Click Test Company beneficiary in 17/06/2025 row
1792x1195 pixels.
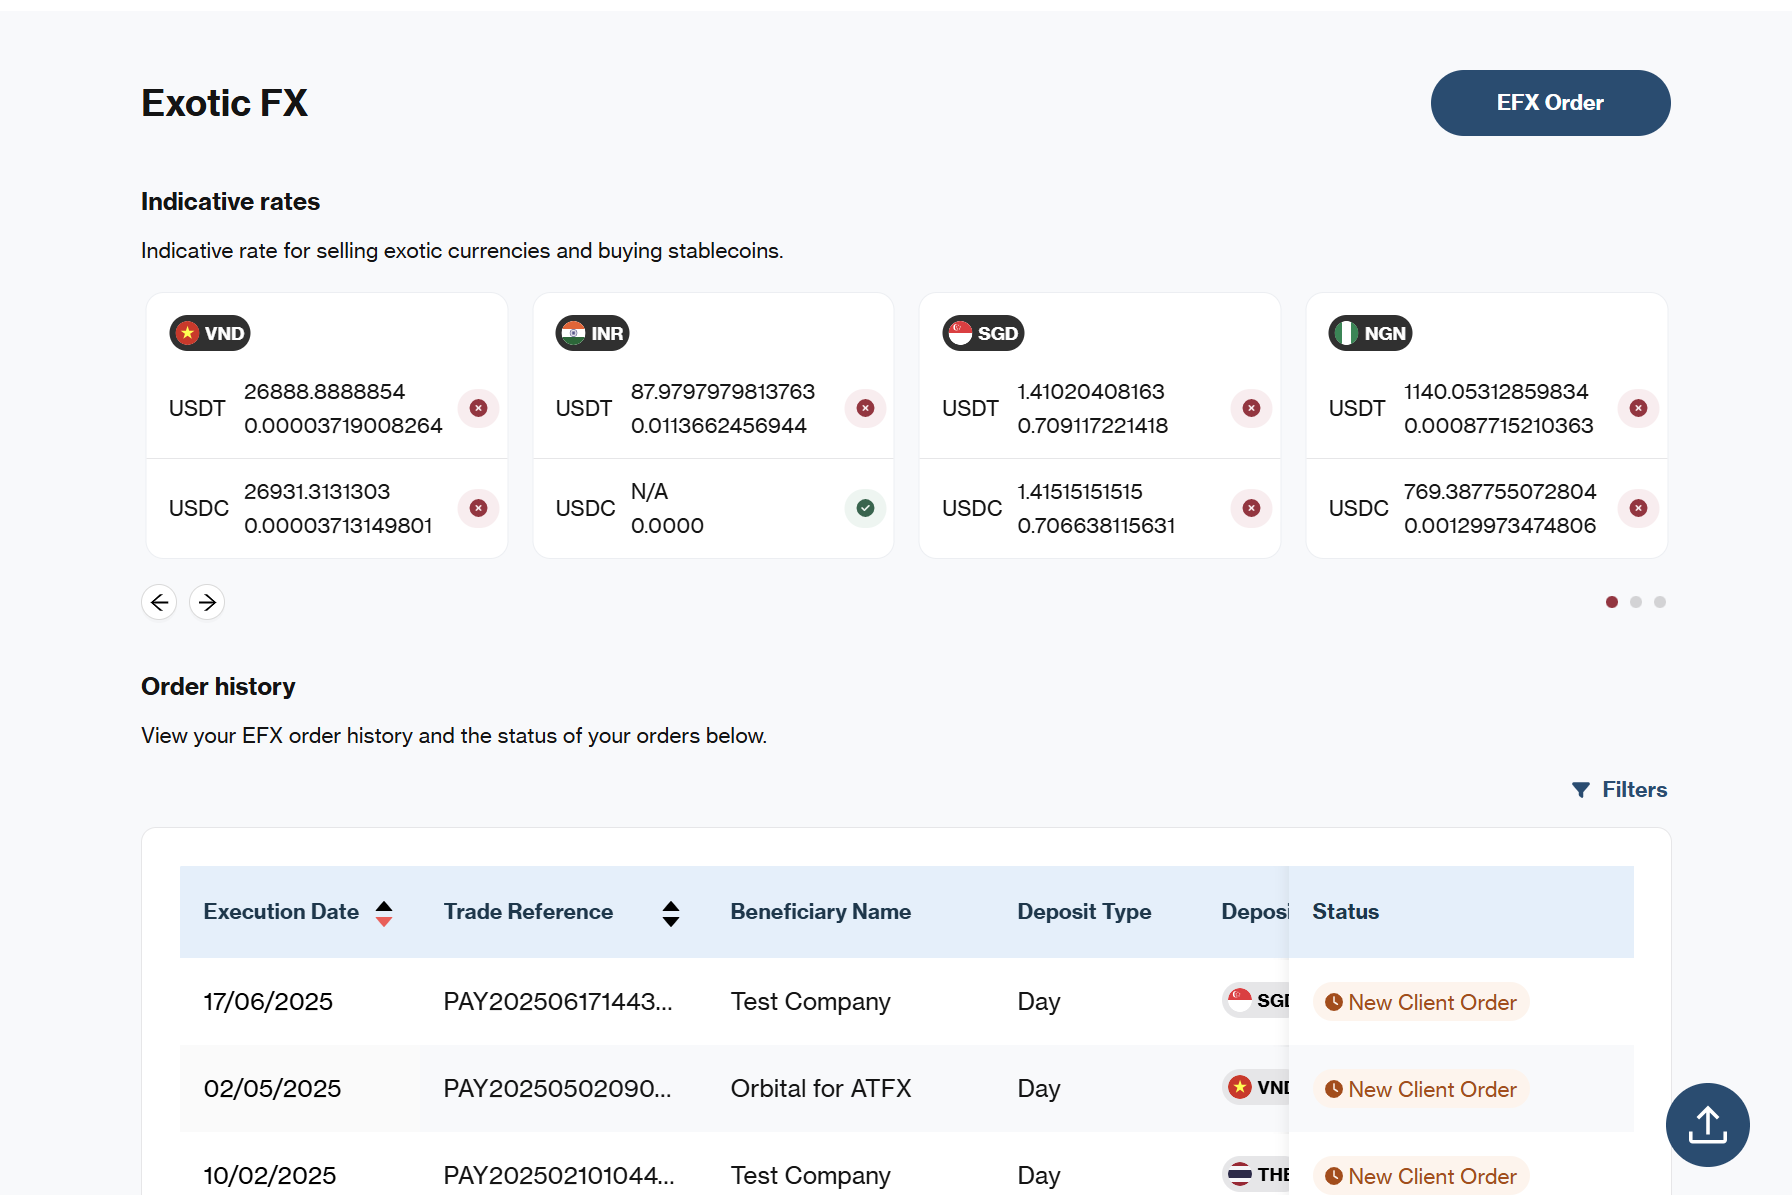tap(810, 1002)
